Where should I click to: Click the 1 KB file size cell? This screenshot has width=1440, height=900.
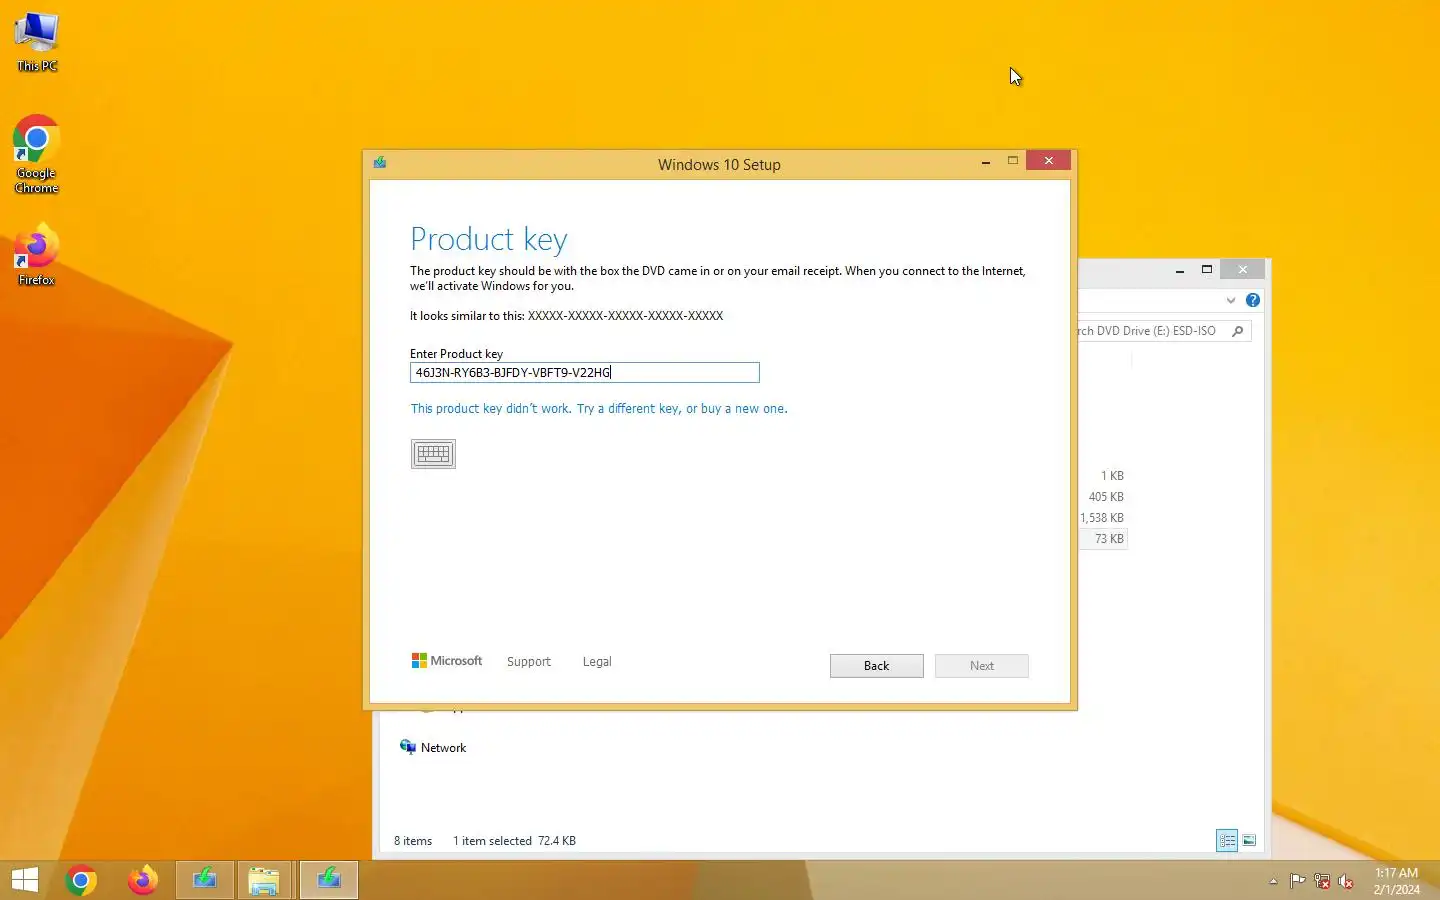1112,475
